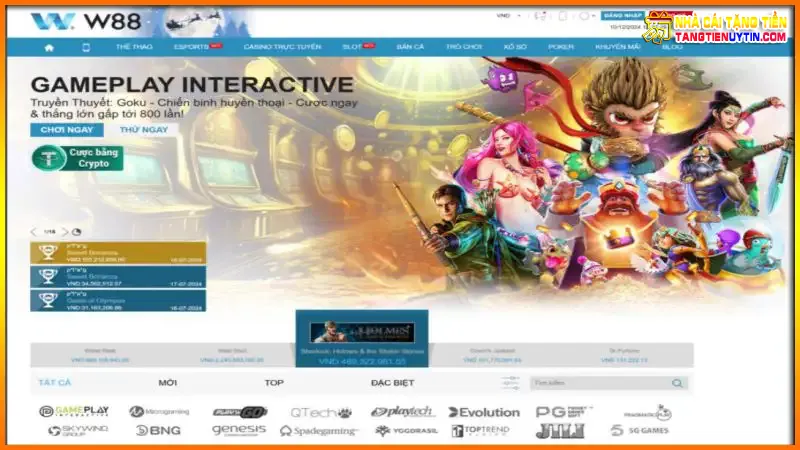
Task: Open the mobile app icon in navbar
Action: [x=86, y=47]
